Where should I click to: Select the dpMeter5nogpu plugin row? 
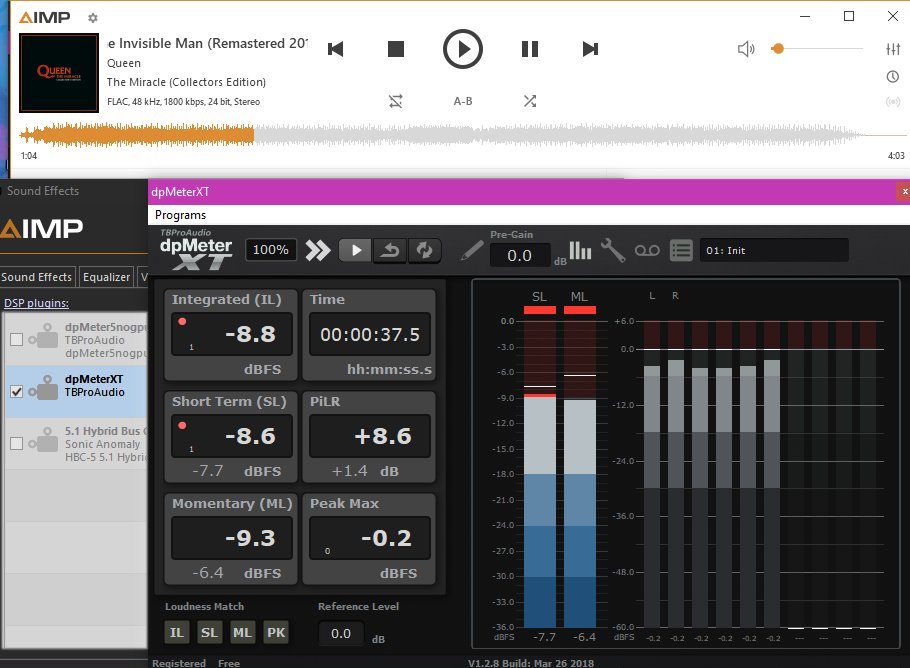tap(76, 340)
